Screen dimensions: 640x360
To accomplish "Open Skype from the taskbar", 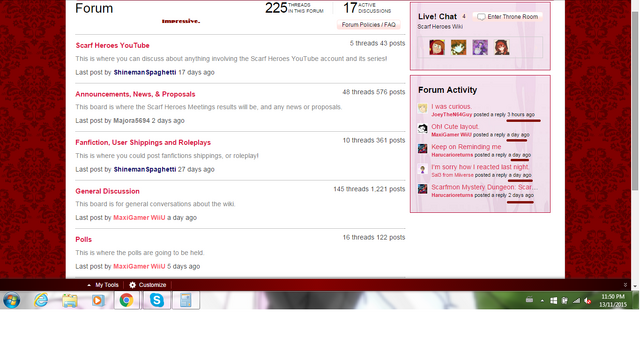I will point(157,300).
